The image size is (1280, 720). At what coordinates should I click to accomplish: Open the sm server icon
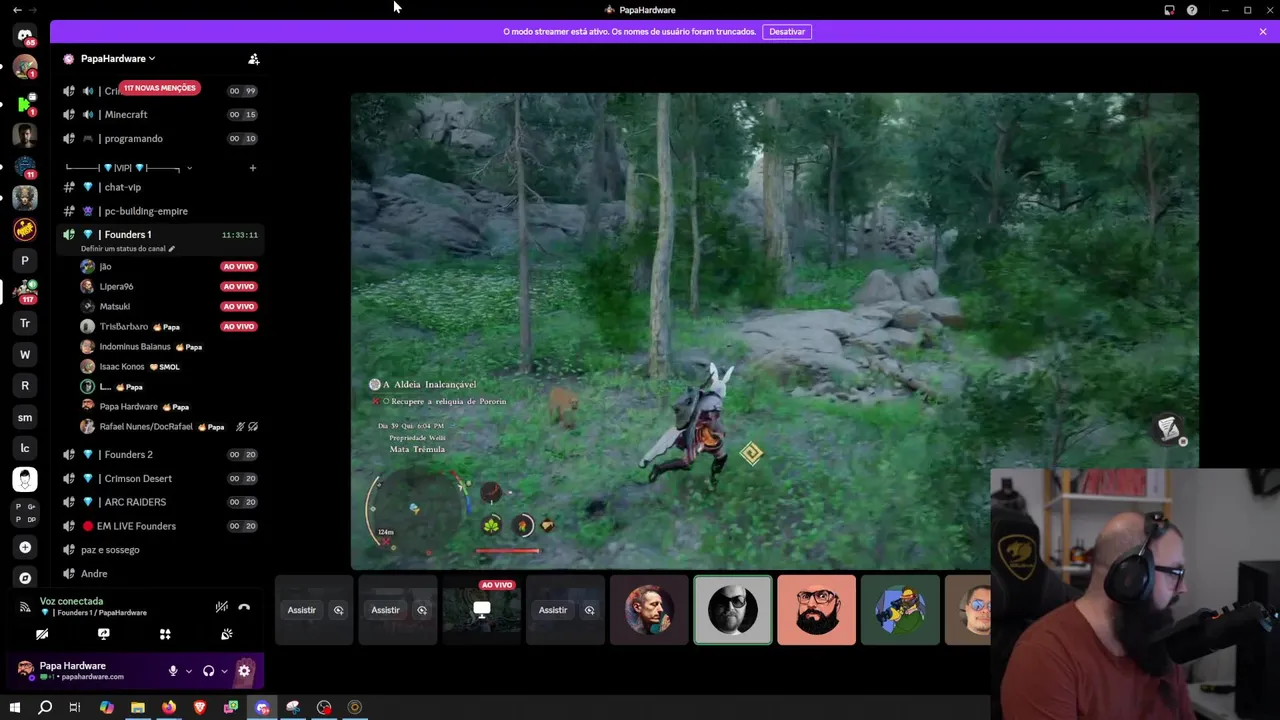[x=25, y=417]
